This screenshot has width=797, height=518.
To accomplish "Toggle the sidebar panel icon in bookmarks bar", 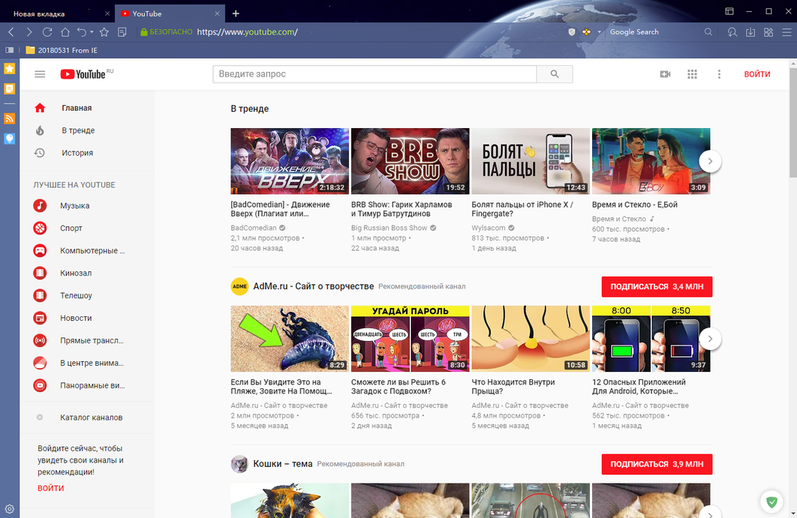I will (x=10, y=50).
